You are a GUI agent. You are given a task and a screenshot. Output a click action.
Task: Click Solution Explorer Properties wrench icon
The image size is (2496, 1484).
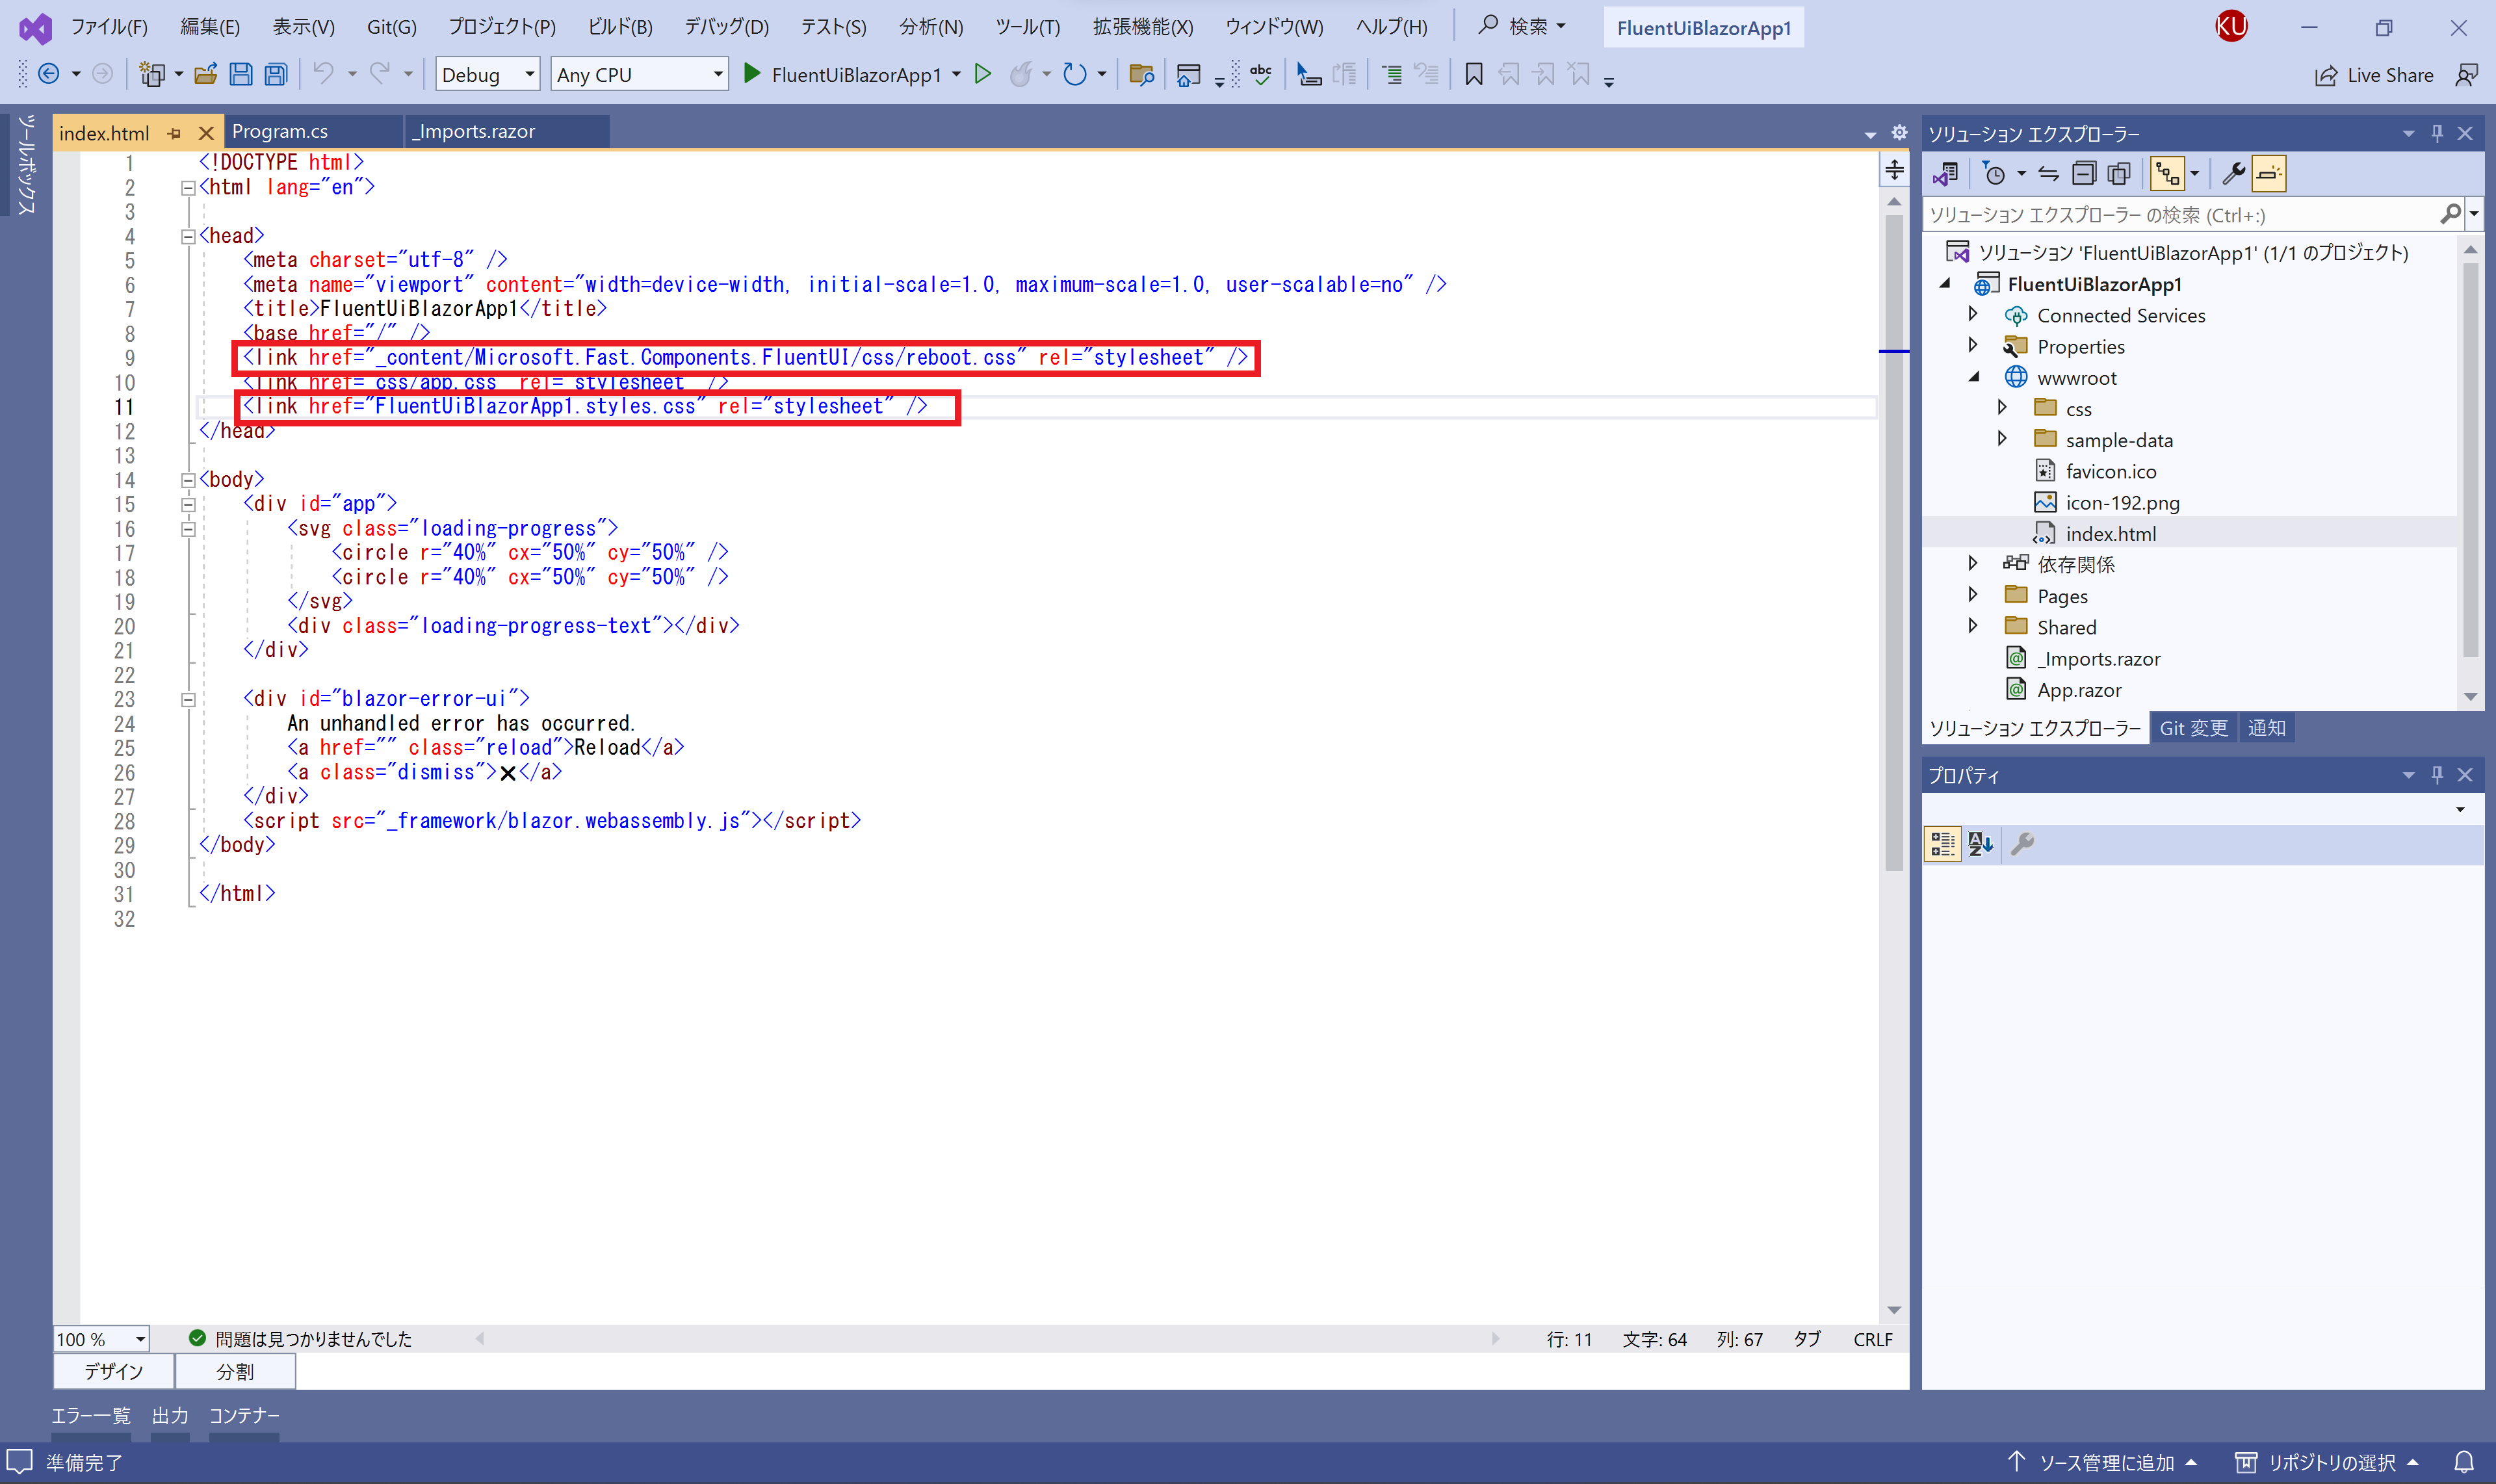tap(2233, 174)
